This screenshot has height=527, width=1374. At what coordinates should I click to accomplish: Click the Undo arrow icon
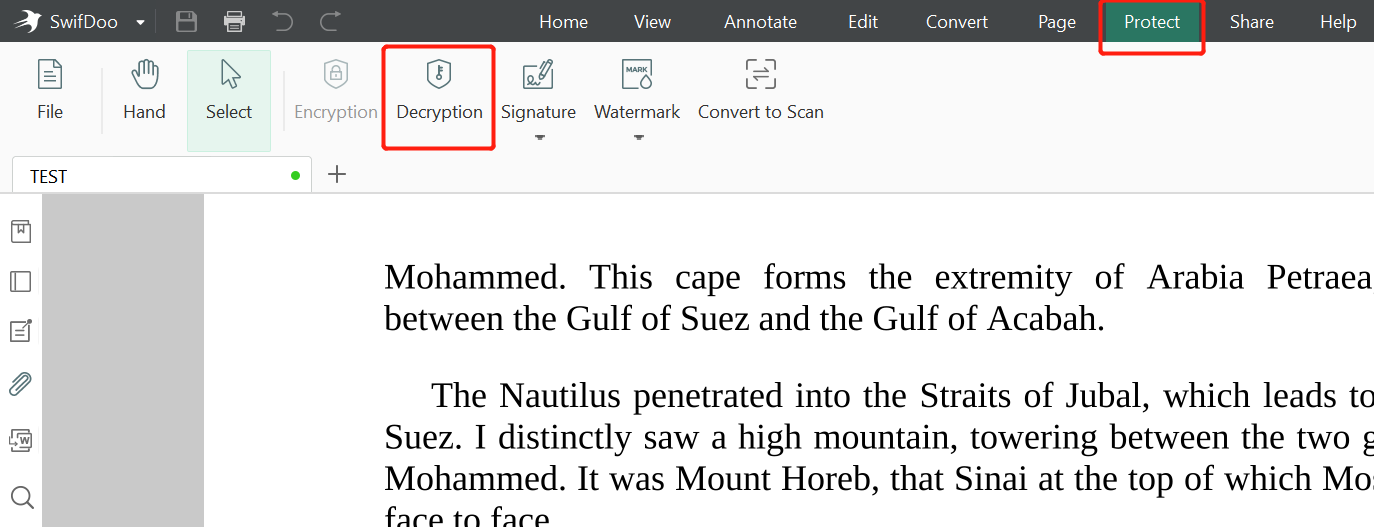283,21
